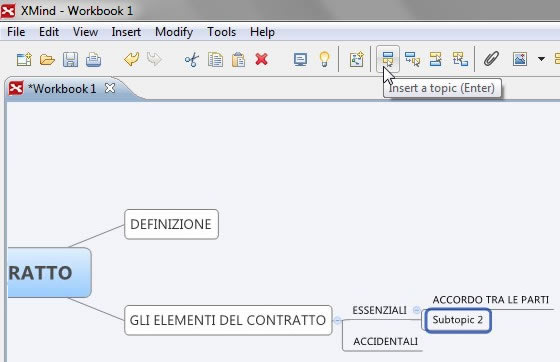Image resolution: width=560 pixels, height=362 pixels.
Task: Start presentation mode monitor icon
Action: 300,59
